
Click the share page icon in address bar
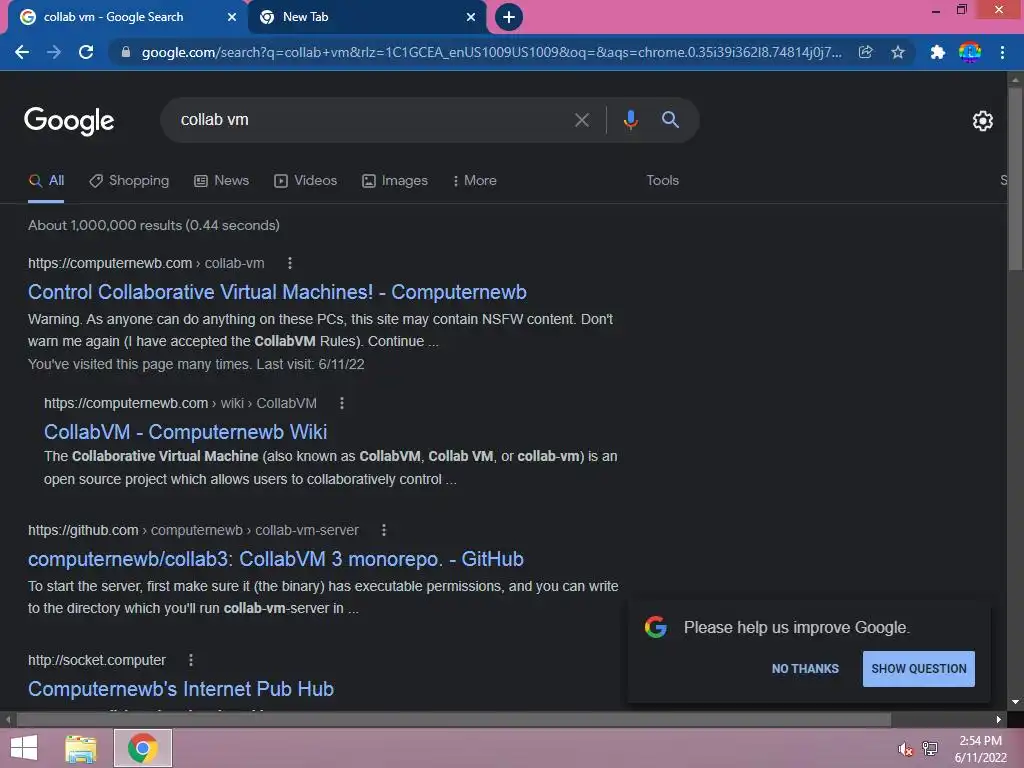tap(866, 52)
